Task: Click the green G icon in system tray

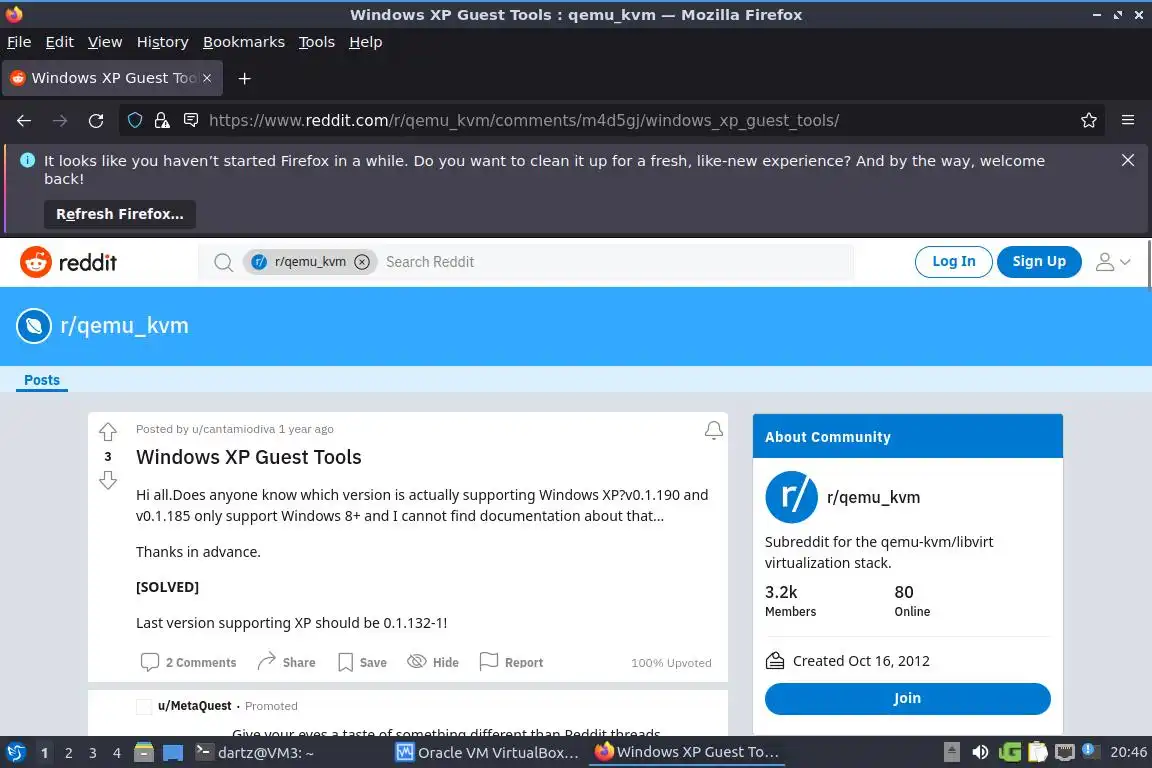Action: [1009, 752]
